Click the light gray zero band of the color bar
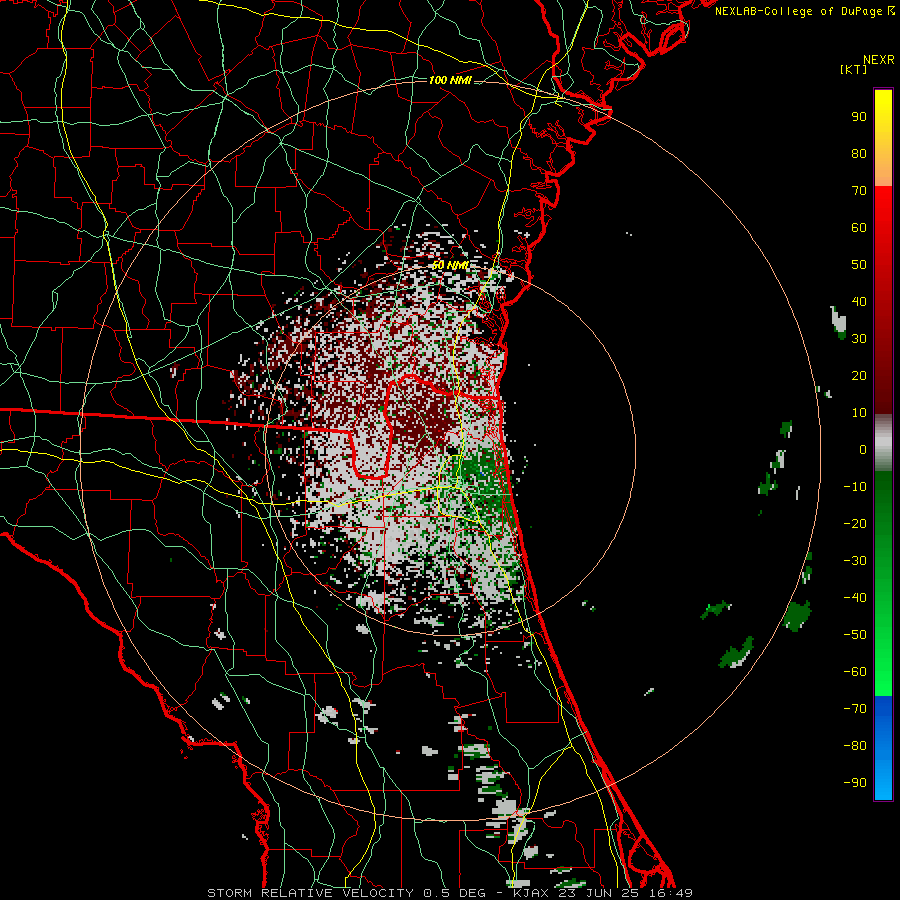 pos(883,442)
